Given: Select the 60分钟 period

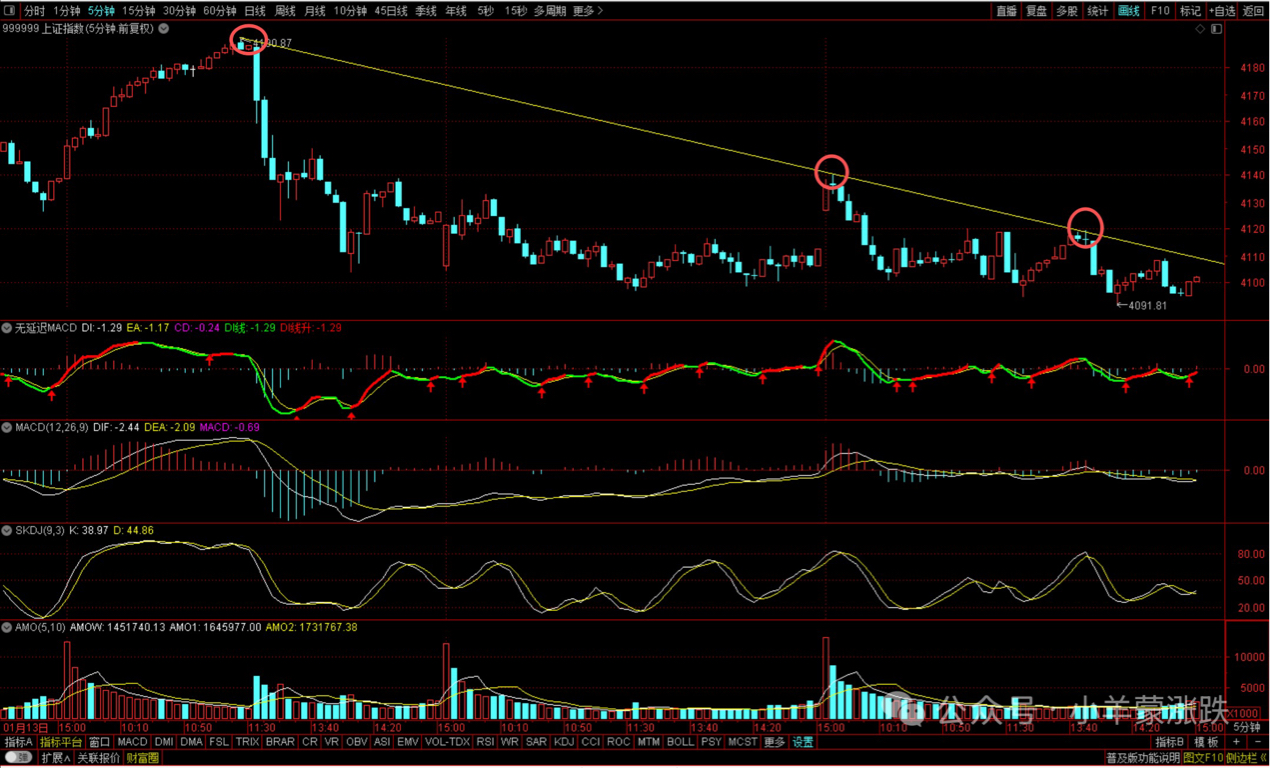Looking at the screenshot, I should click(219, 11).
